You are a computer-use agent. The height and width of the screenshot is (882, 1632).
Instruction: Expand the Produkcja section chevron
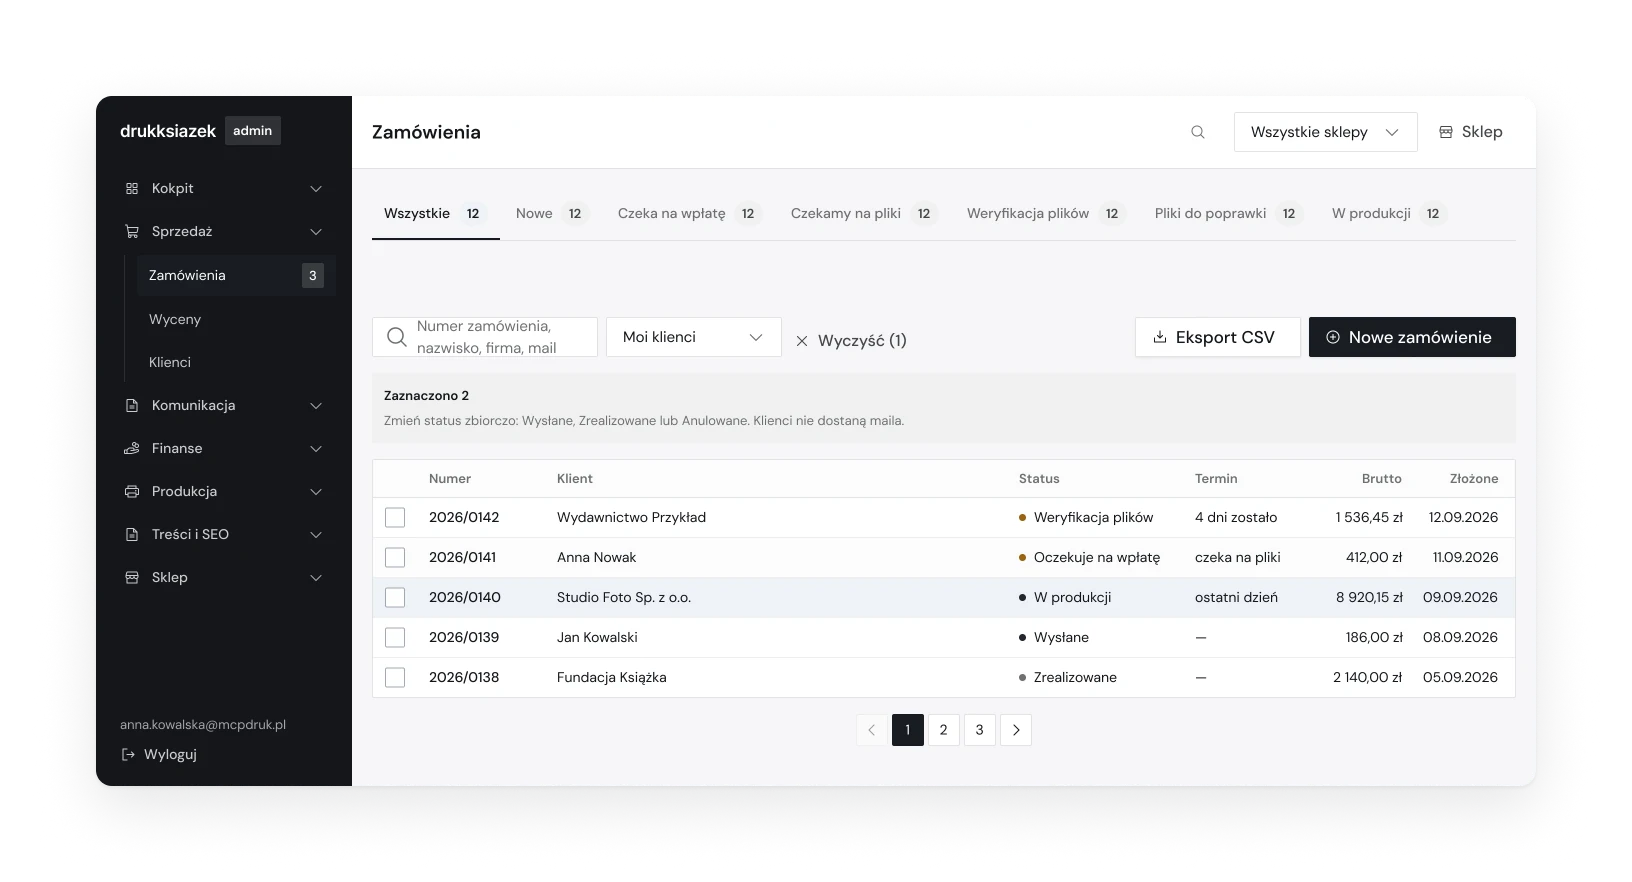316,491
